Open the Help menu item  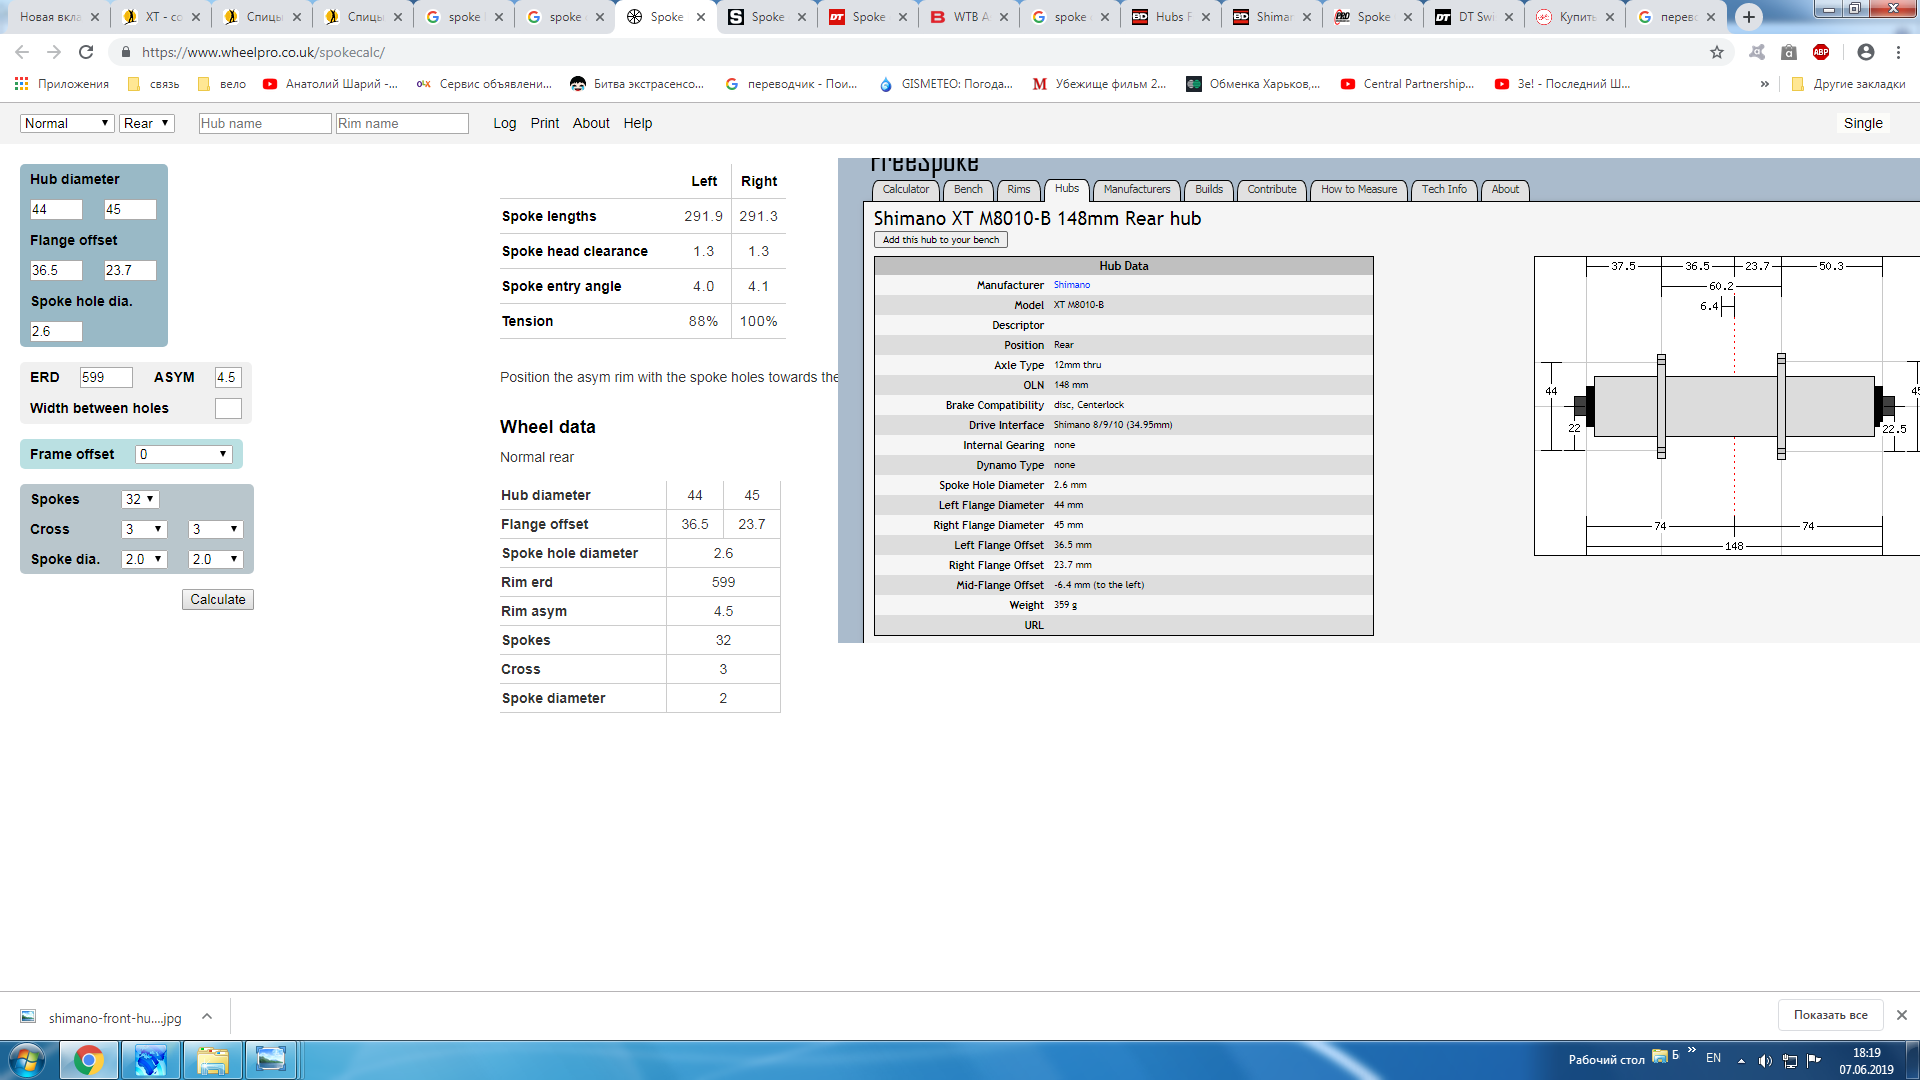[637, 123]
